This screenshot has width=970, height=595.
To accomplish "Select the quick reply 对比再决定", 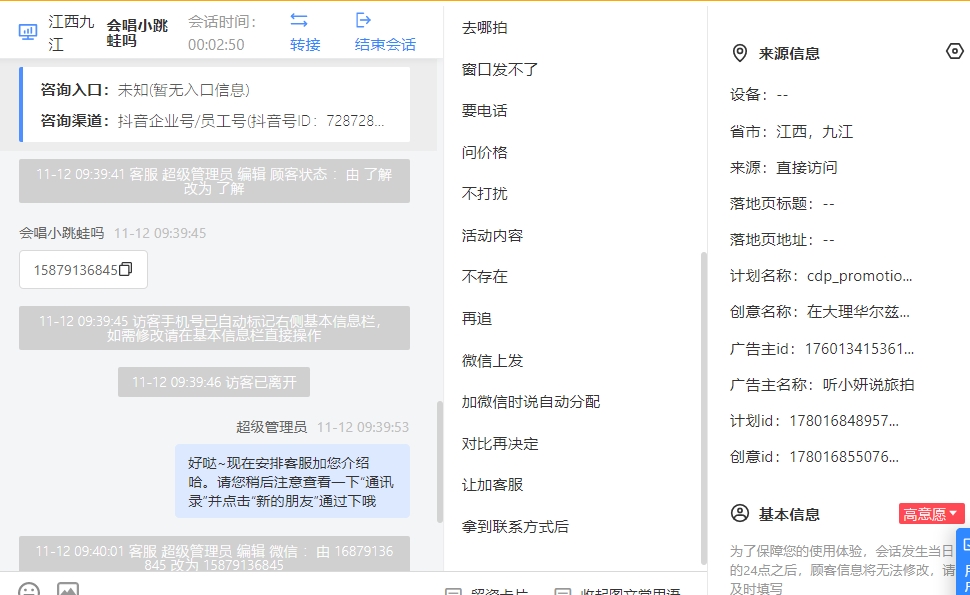I will (x=500, y=443).
